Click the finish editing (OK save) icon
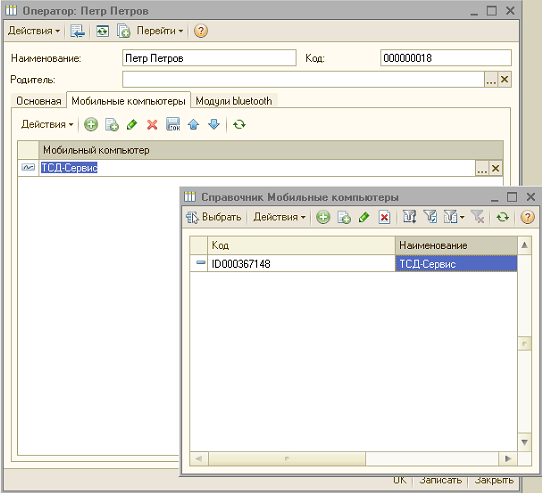Screen dimensions: 542x493 point(173,124)
